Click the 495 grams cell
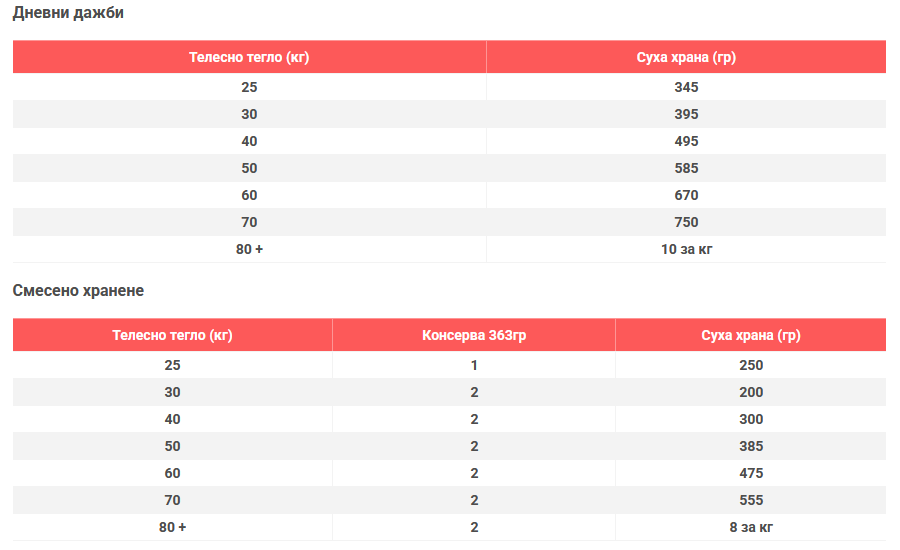900x550 pixels. pyautogui.click(x=686, y=141)
